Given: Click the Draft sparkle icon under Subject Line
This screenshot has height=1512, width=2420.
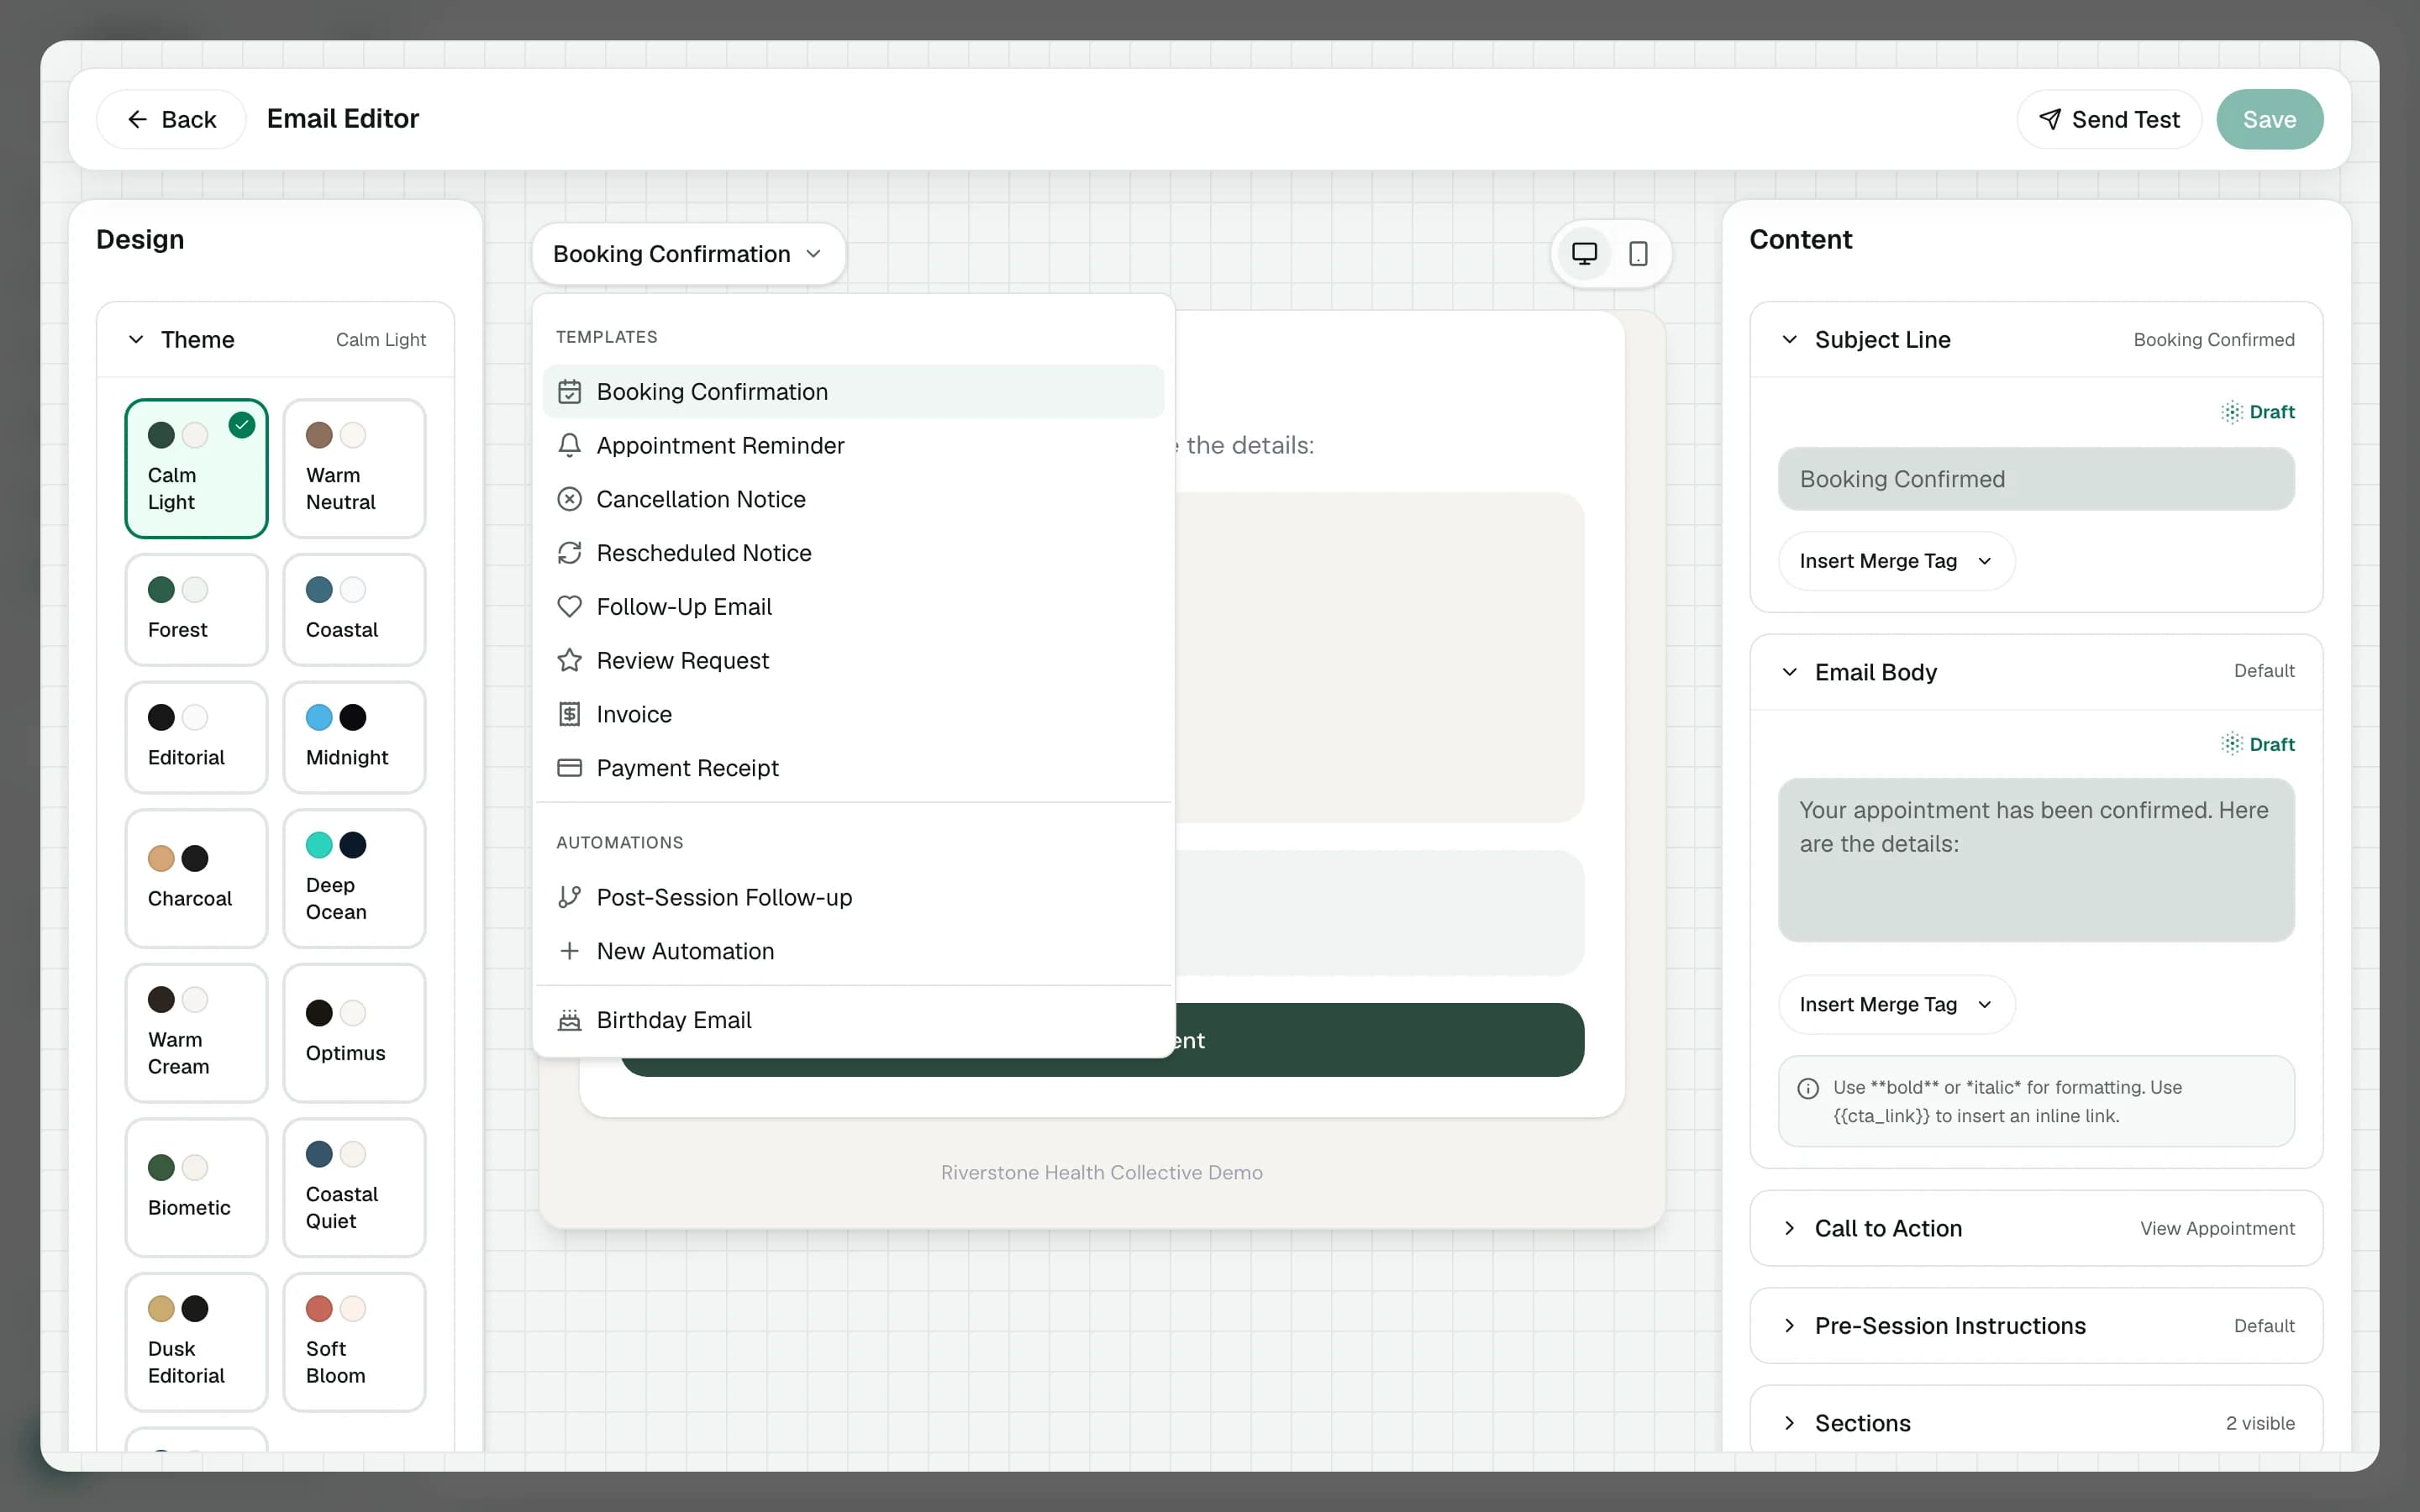Looking at the screenshot, I should (x=2231, y=412).
